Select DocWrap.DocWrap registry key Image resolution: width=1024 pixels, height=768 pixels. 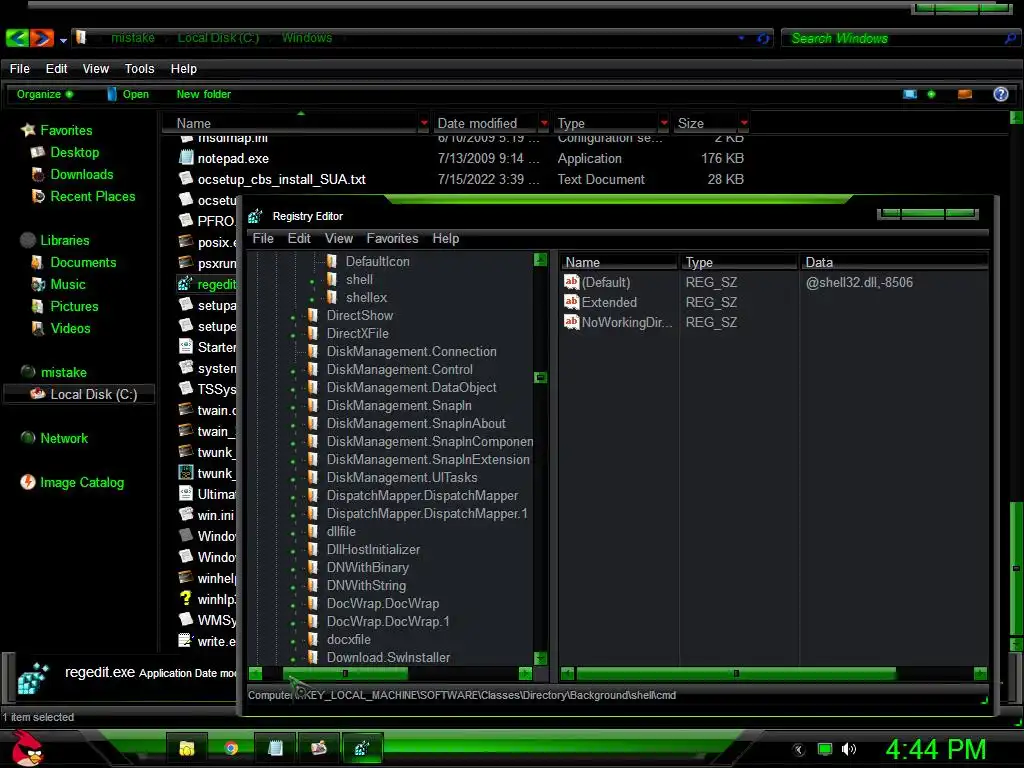click(x=383, y=603)
